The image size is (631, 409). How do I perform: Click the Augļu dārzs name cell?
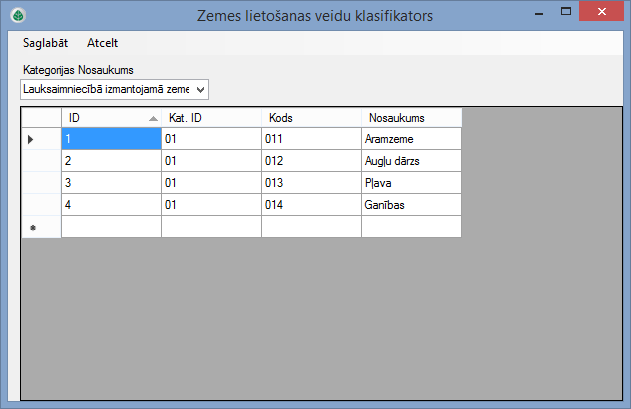[x=411, y=161]
